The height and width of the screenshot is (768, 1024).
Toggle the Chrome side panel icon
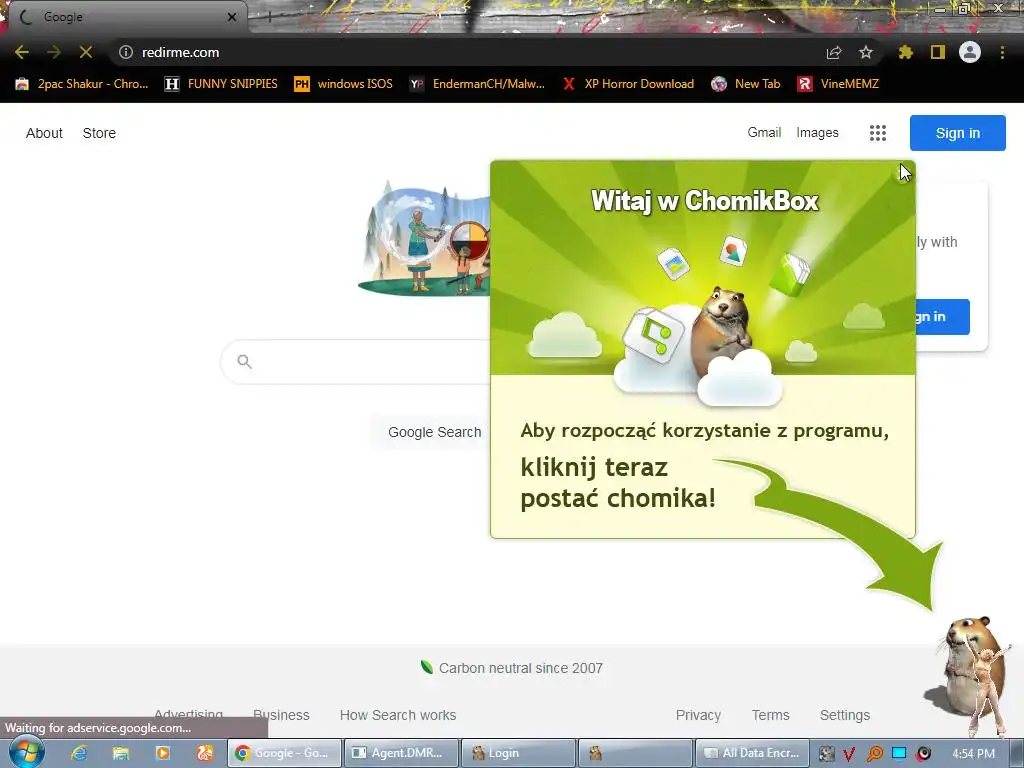click(x=938, y=52)
